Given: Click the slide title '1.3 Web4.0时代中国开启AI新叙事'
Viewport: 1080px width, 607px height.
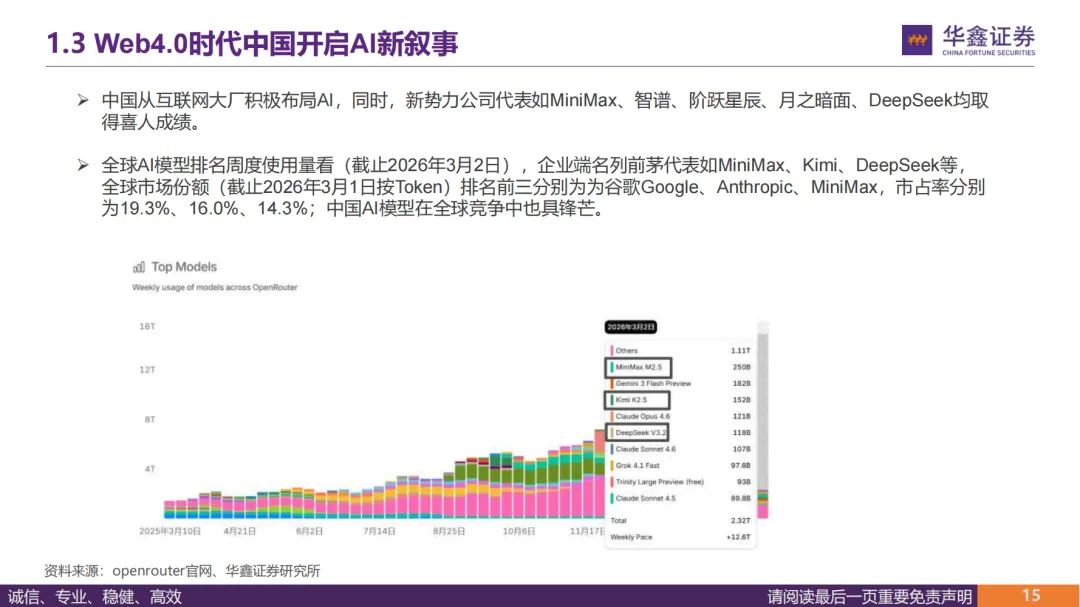Looking at the screenshot, I should [252, 43].
